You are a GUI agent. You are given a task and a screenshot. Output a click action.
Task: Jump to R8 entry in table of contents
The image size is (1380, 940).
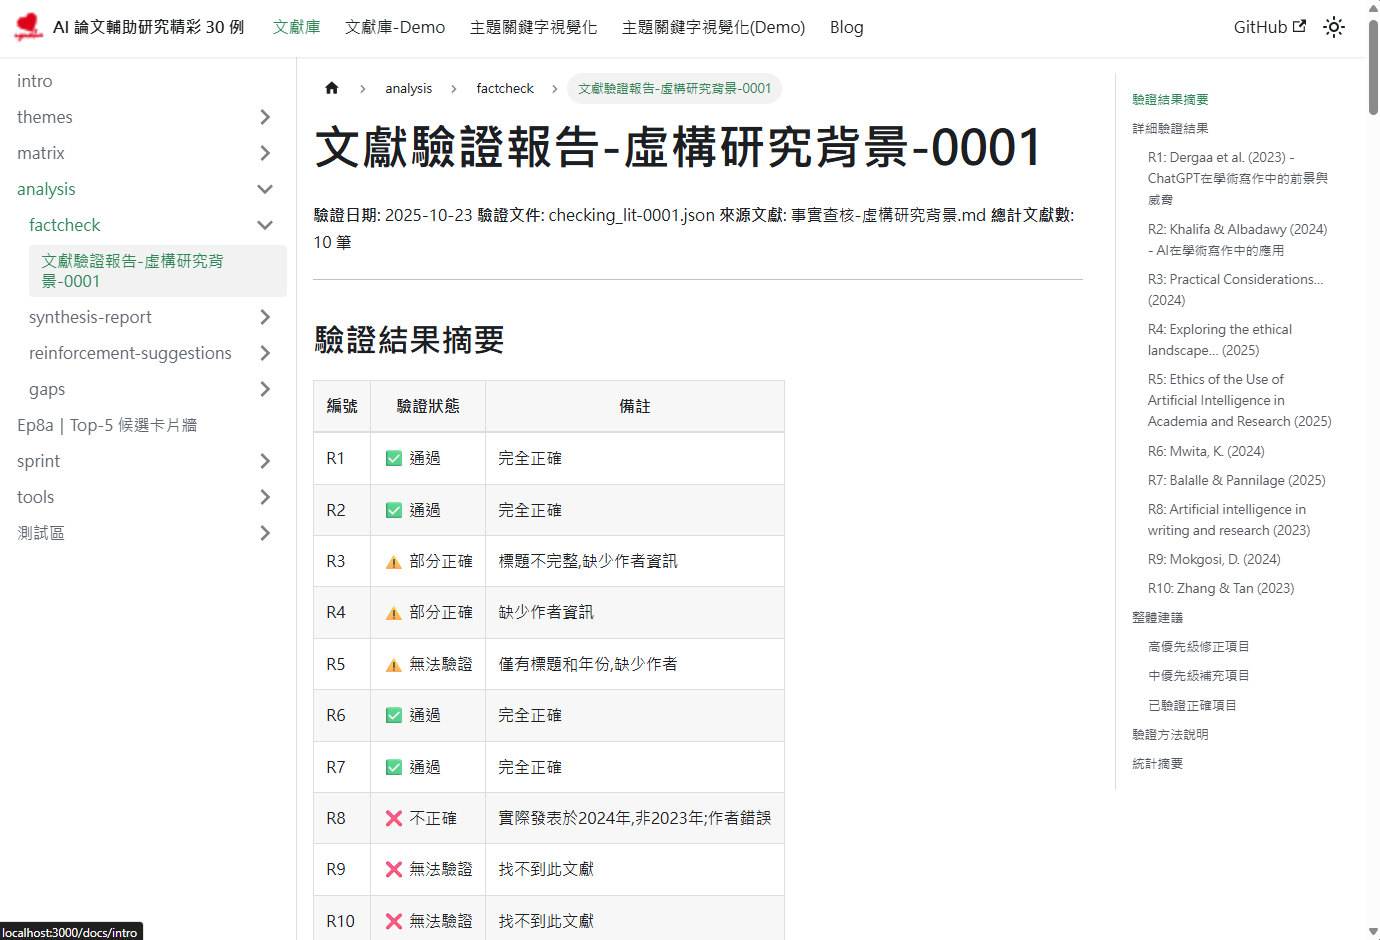pos(1228,519)
